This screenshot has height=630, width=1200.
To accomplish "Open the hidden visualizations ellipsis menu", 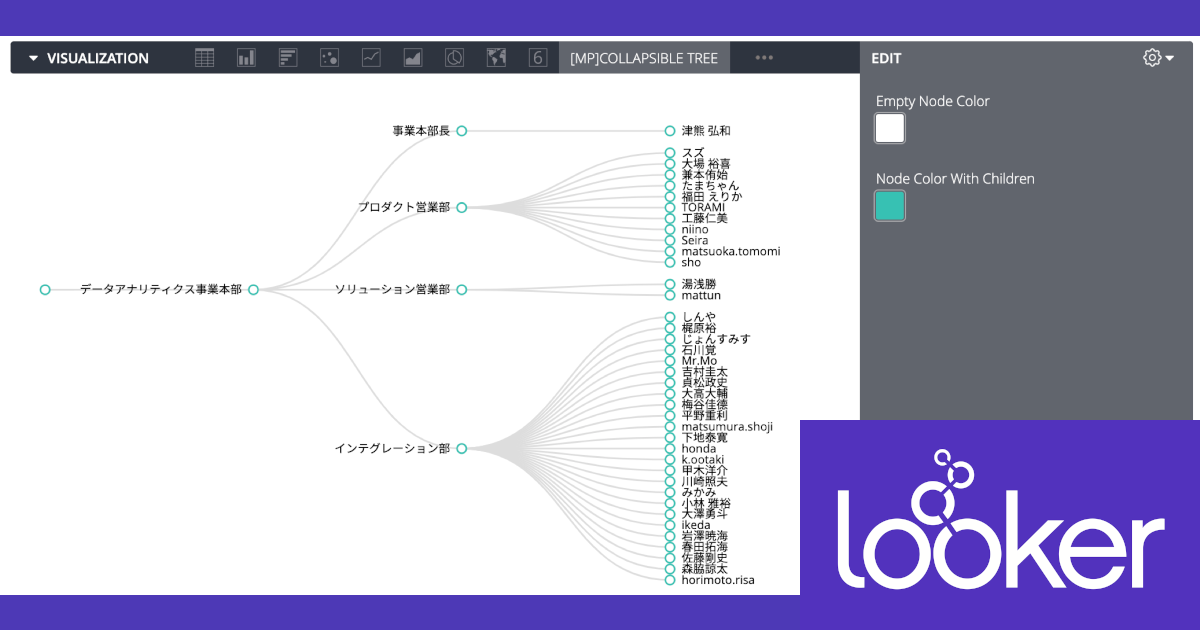I will [x=764, y=57].
